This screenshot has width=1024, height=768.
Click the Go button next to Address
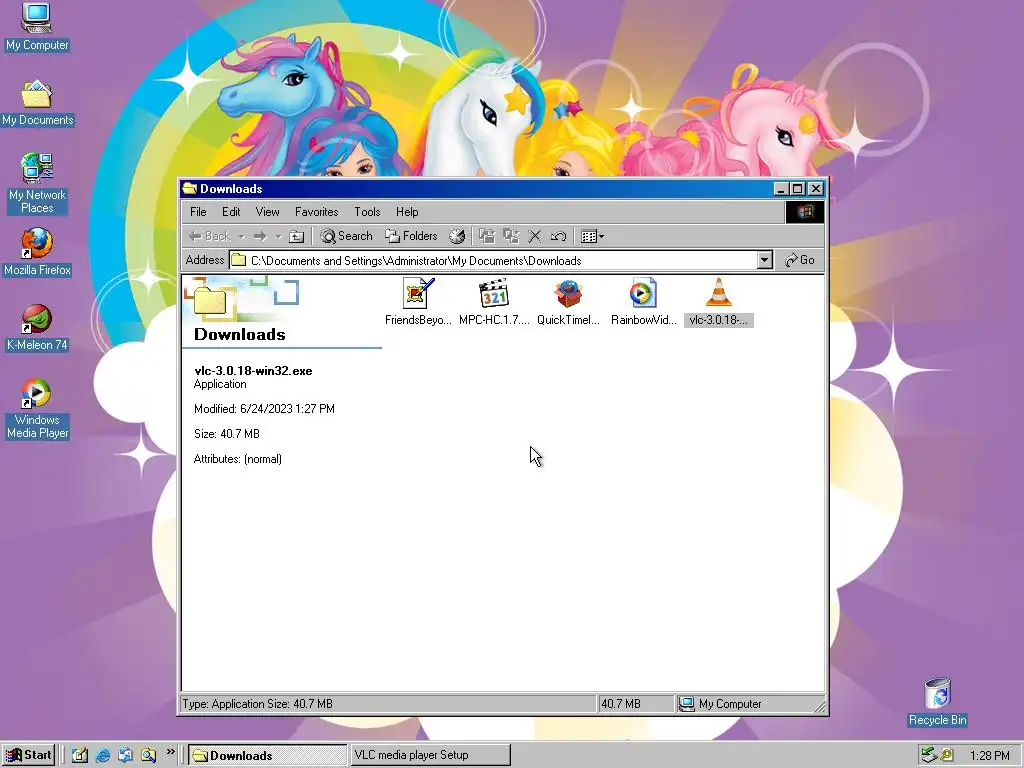(800, 260)
